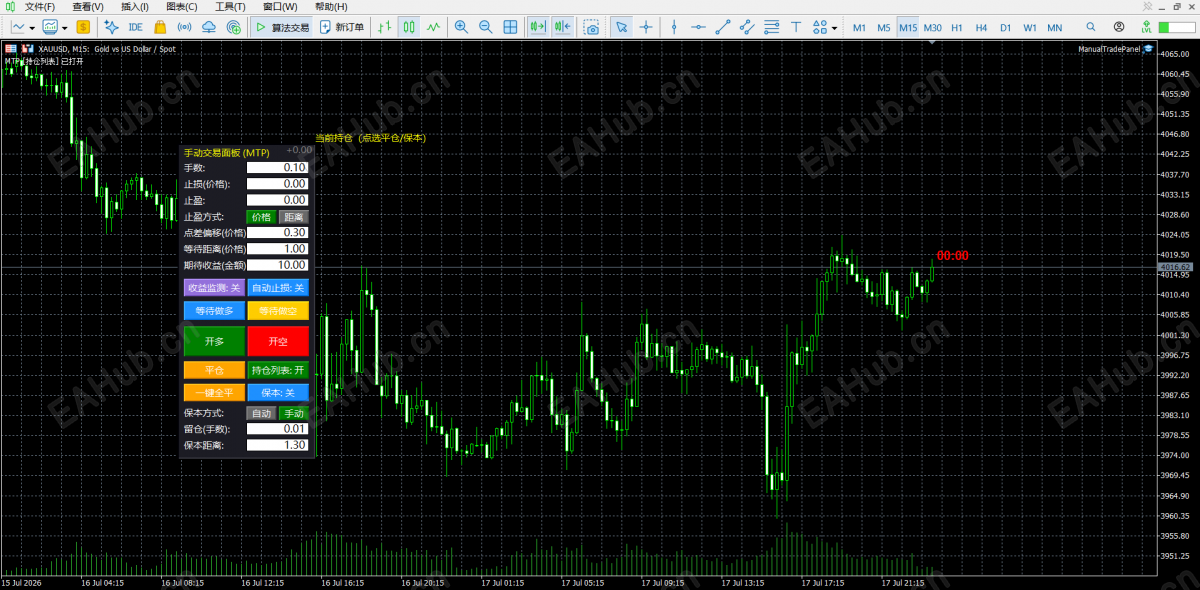Click the 手数 lot size input field
The width and height of the screenshot is (1200, 590).
[277, 168]
